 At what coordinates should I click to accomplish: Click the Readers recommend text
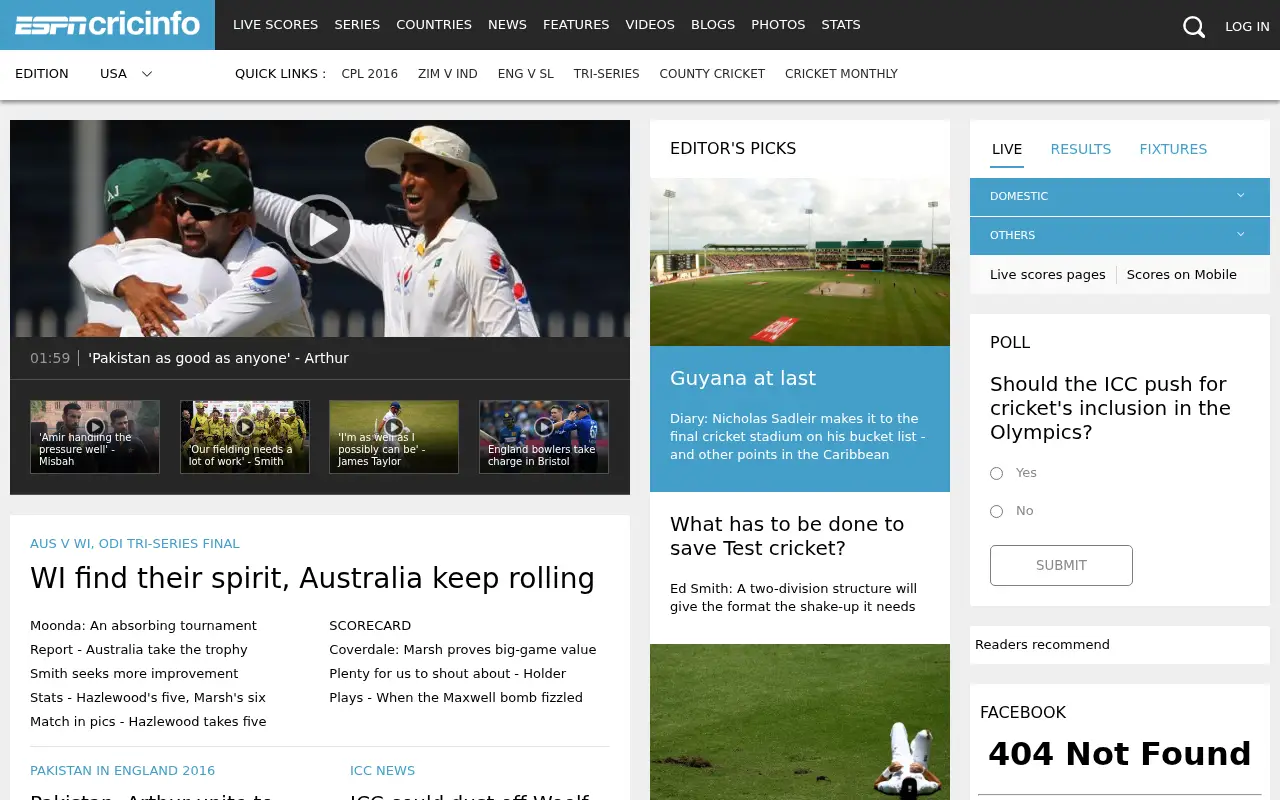(1042, 645)
